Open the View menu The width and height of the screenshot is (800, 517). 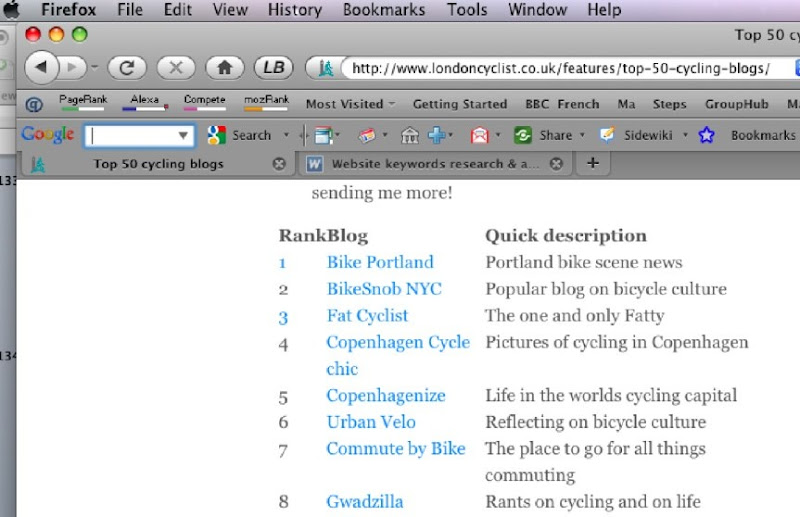230,10
